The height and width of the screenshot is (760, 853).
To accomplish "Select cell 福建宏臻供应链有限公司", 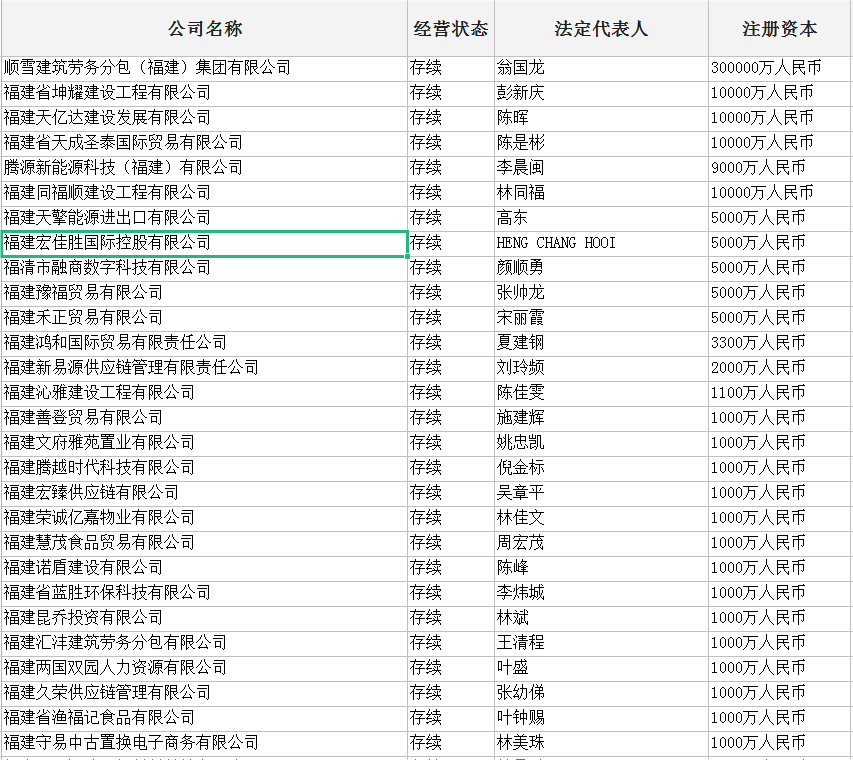I will point(205,493).
